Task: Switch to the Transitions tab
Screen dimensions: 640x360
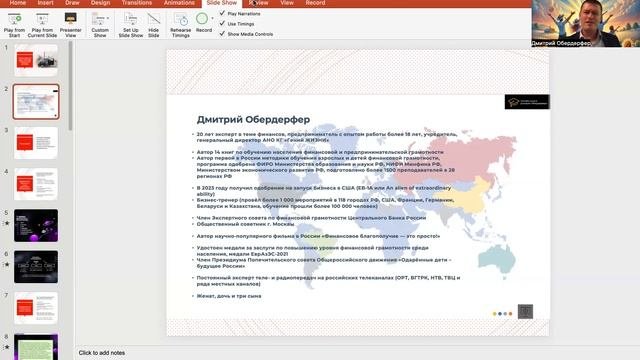Action: pos(137,3)
